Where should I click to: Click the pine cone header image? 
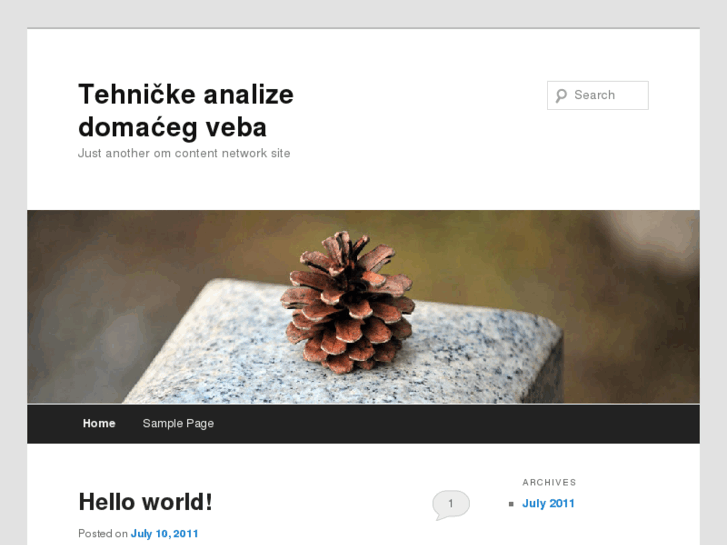364,307
